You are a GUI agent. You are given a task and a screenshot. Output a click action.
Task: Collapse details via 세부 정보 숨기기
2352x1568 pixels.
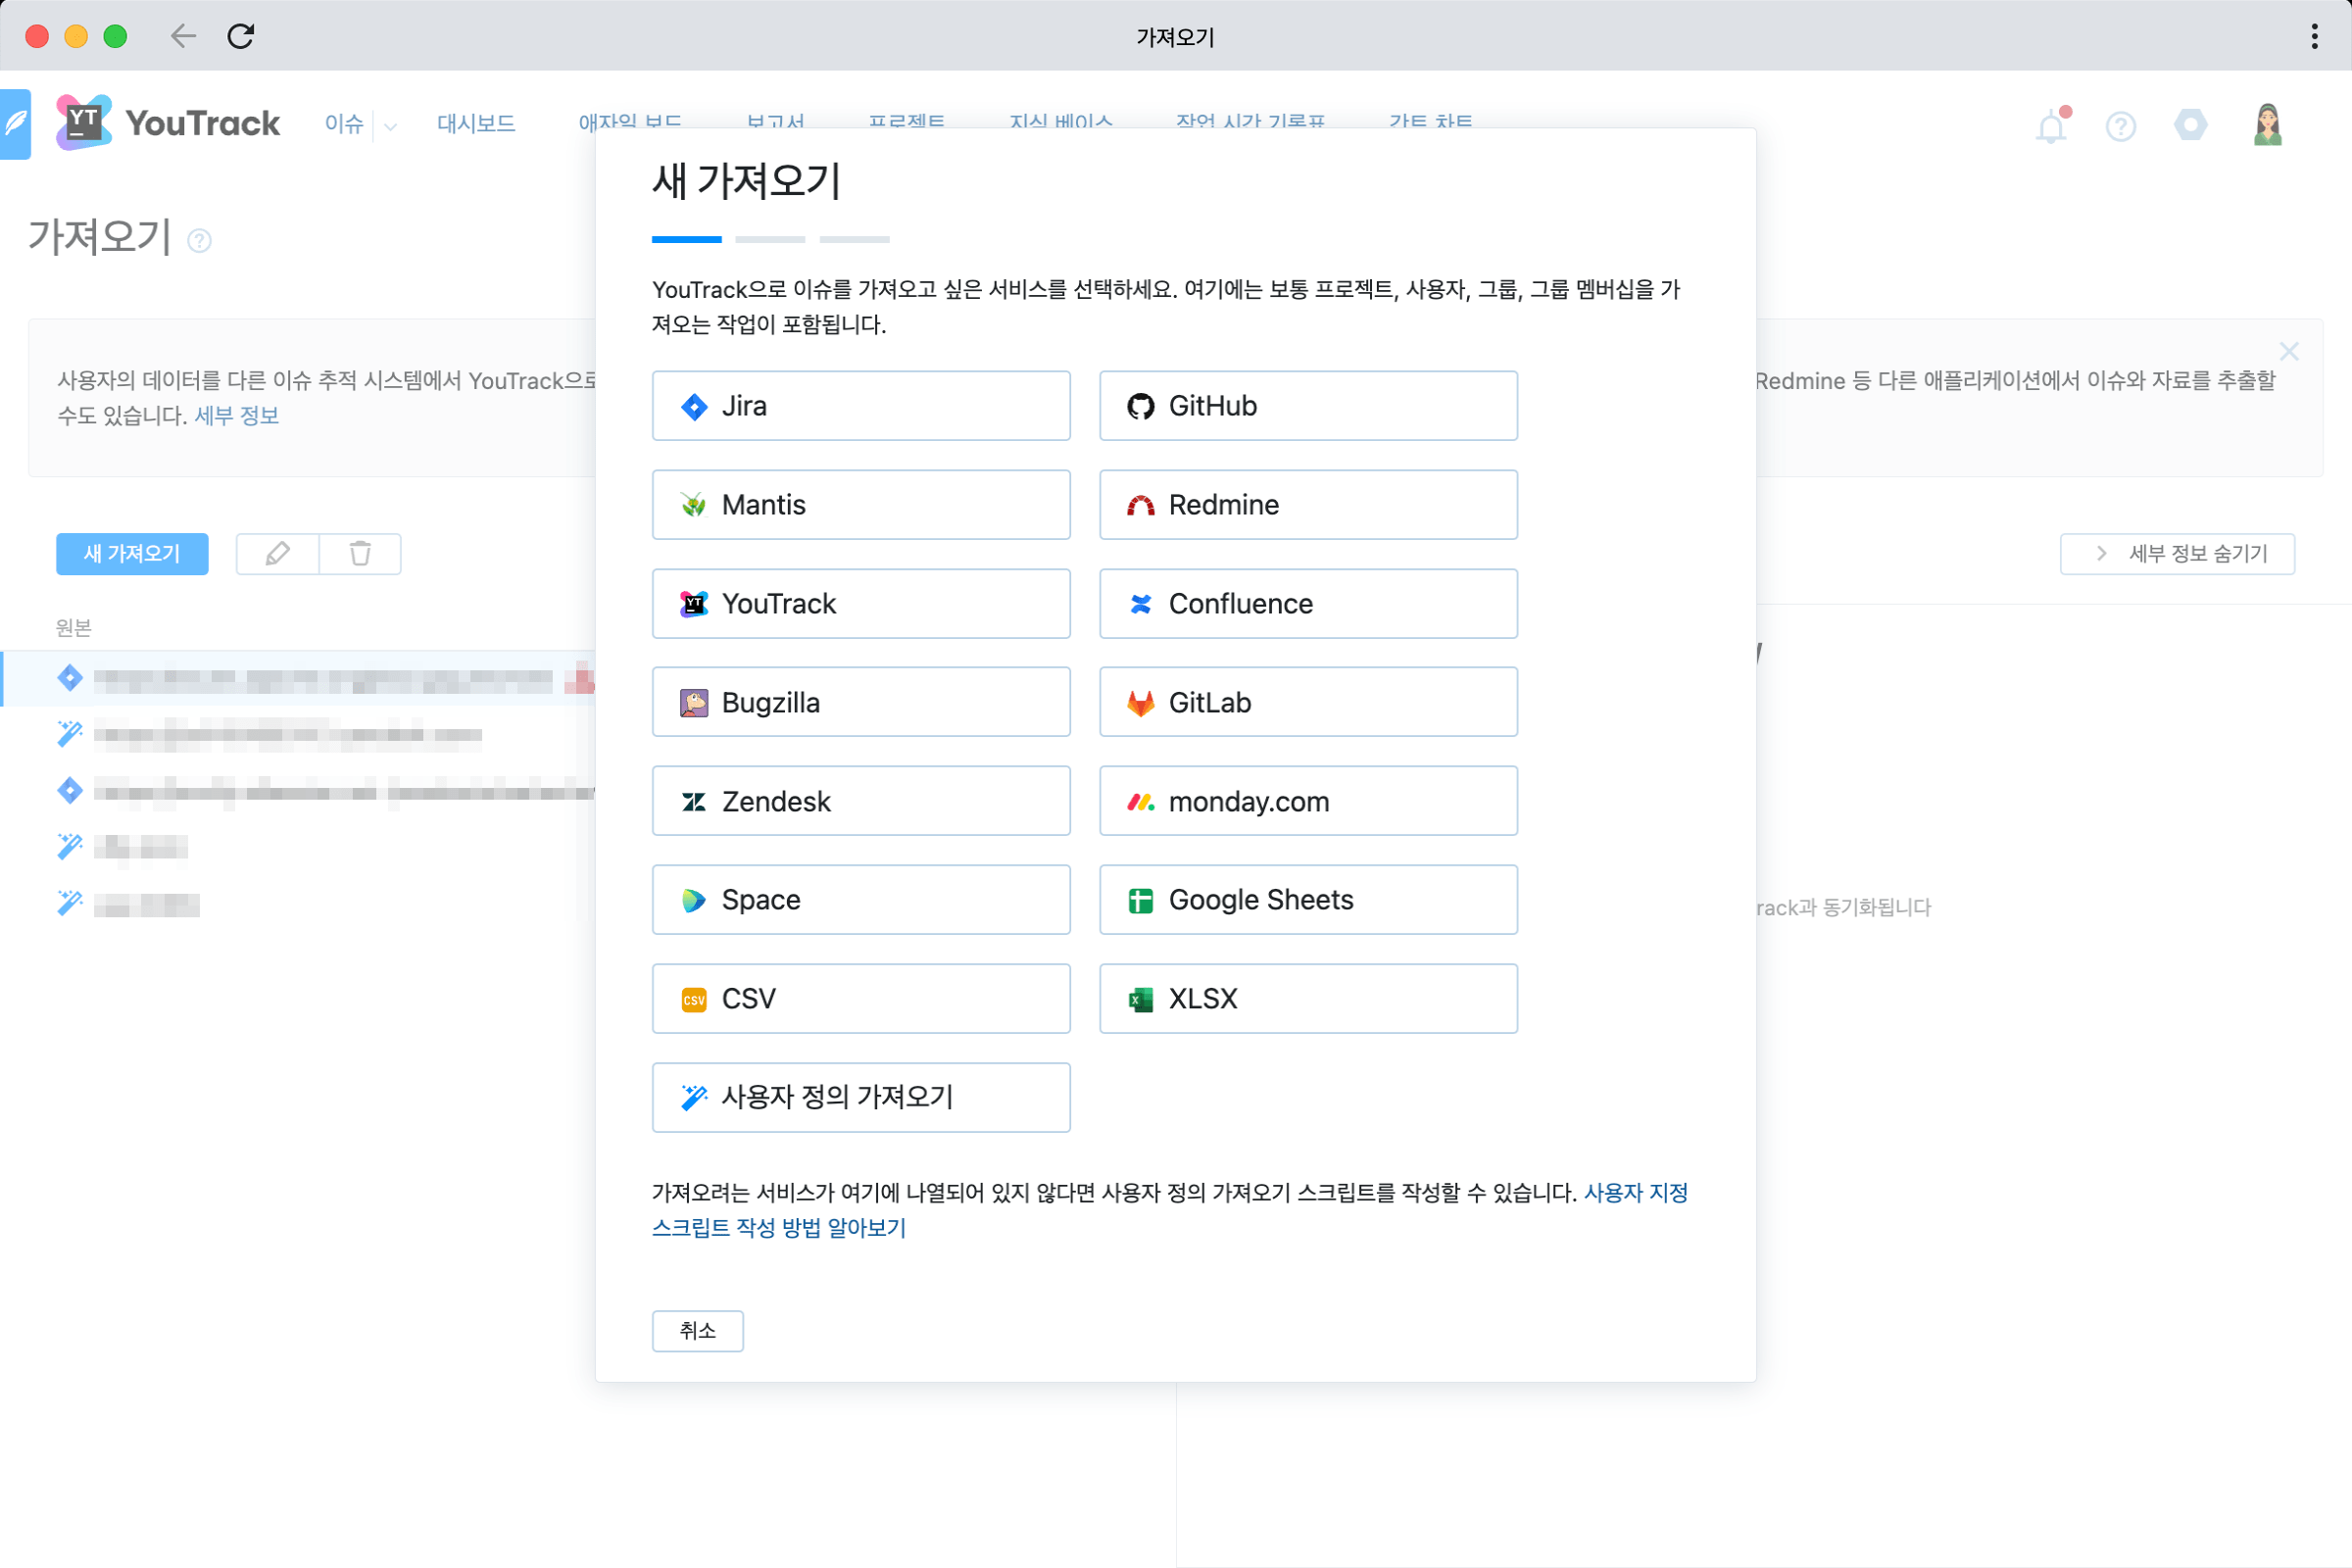pyautogui.click(x=2178, y=553)
